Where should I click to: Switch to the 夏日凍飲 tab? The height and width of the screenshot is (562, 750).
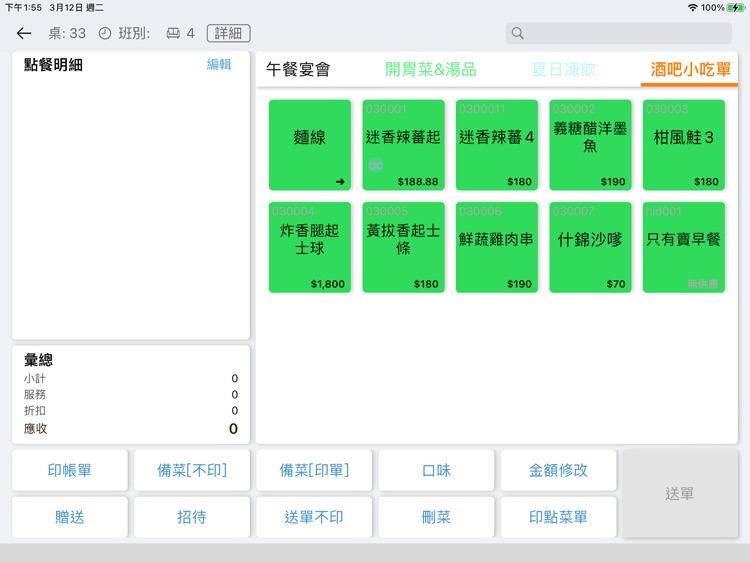(563, 69)
